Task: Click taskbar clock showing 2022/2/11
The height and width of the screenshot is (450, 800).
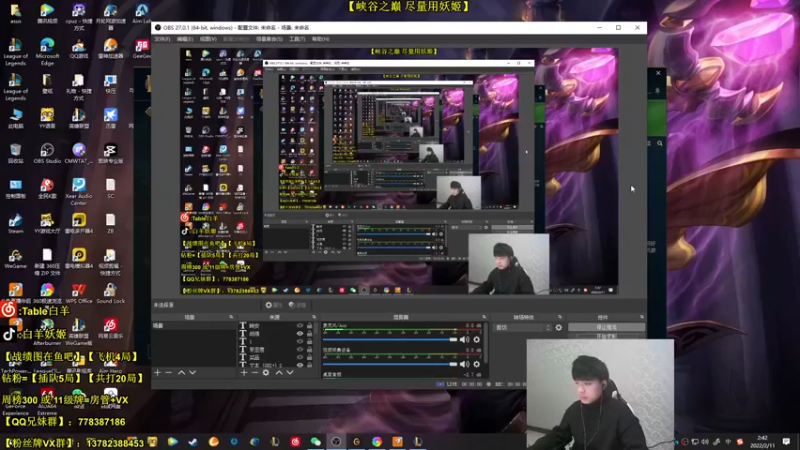Action: click(x=762, y=441)
